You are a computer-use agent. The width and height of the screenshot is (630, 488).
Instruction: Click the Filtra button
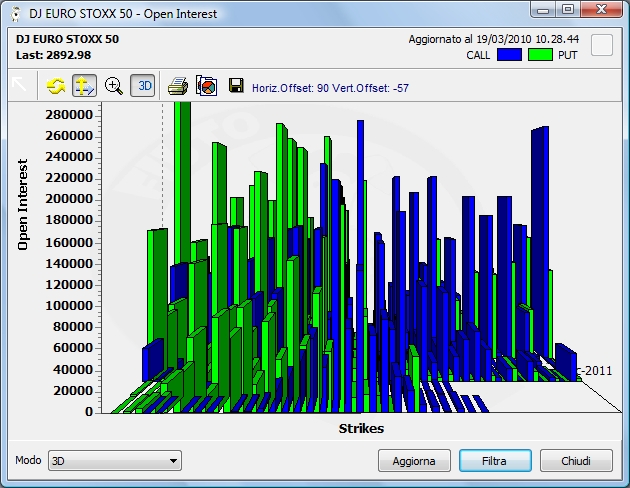[x=495, y=461]
